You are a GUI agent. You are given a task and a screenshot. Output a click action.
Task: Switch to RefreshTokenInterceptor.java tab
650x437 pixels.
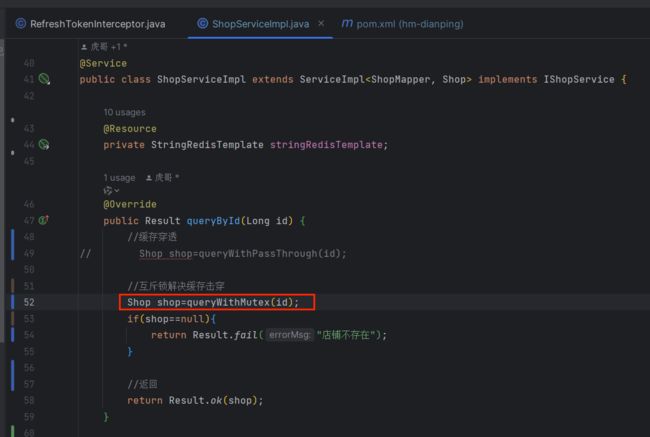pos(91,24)
